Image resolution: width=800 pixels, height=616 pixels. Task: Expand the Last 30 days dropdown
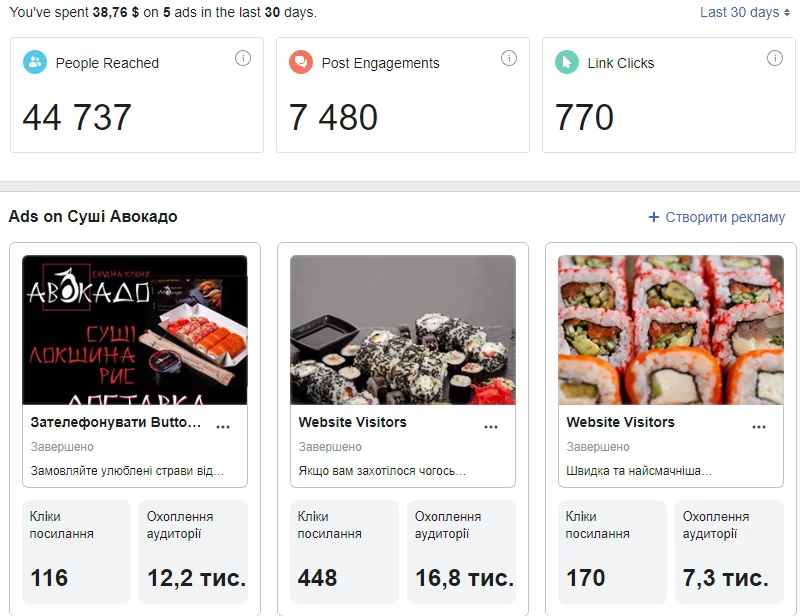tap(745, 12)
